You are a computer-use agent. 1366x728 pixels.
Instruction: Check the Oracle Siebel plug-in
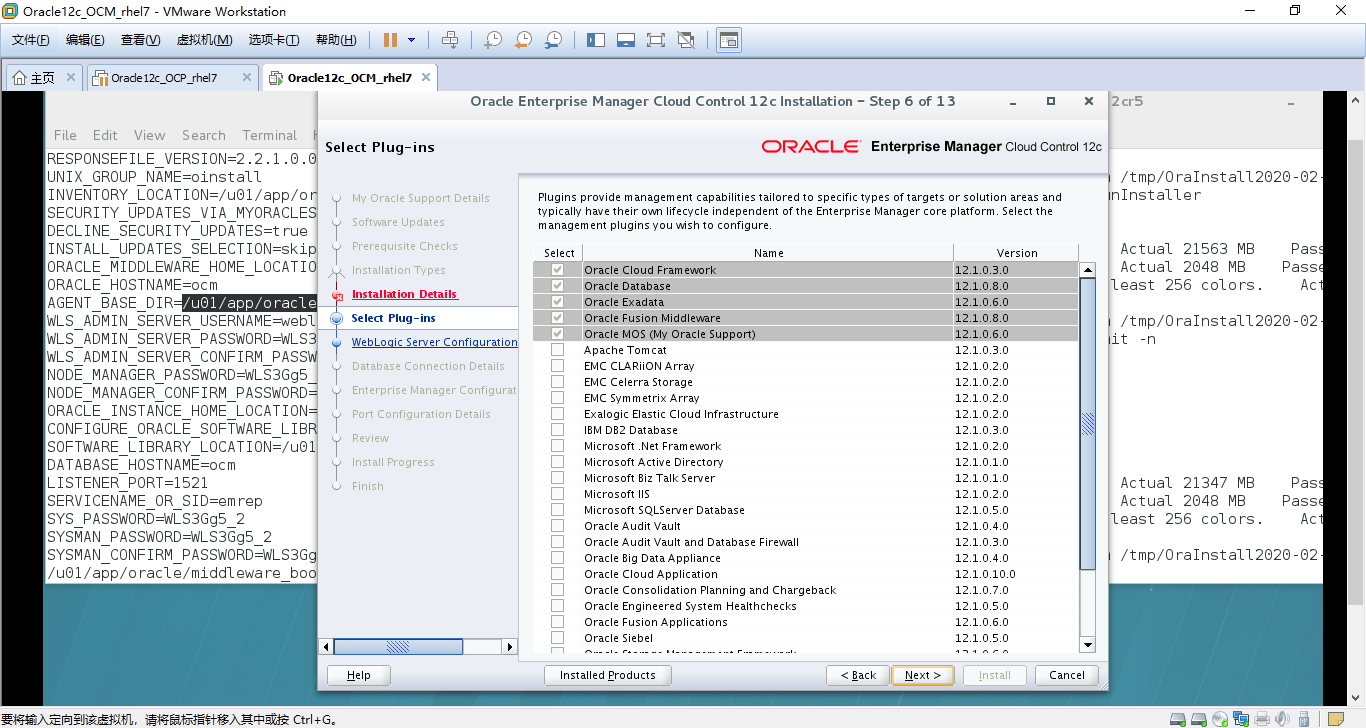(x=557, y=638)
